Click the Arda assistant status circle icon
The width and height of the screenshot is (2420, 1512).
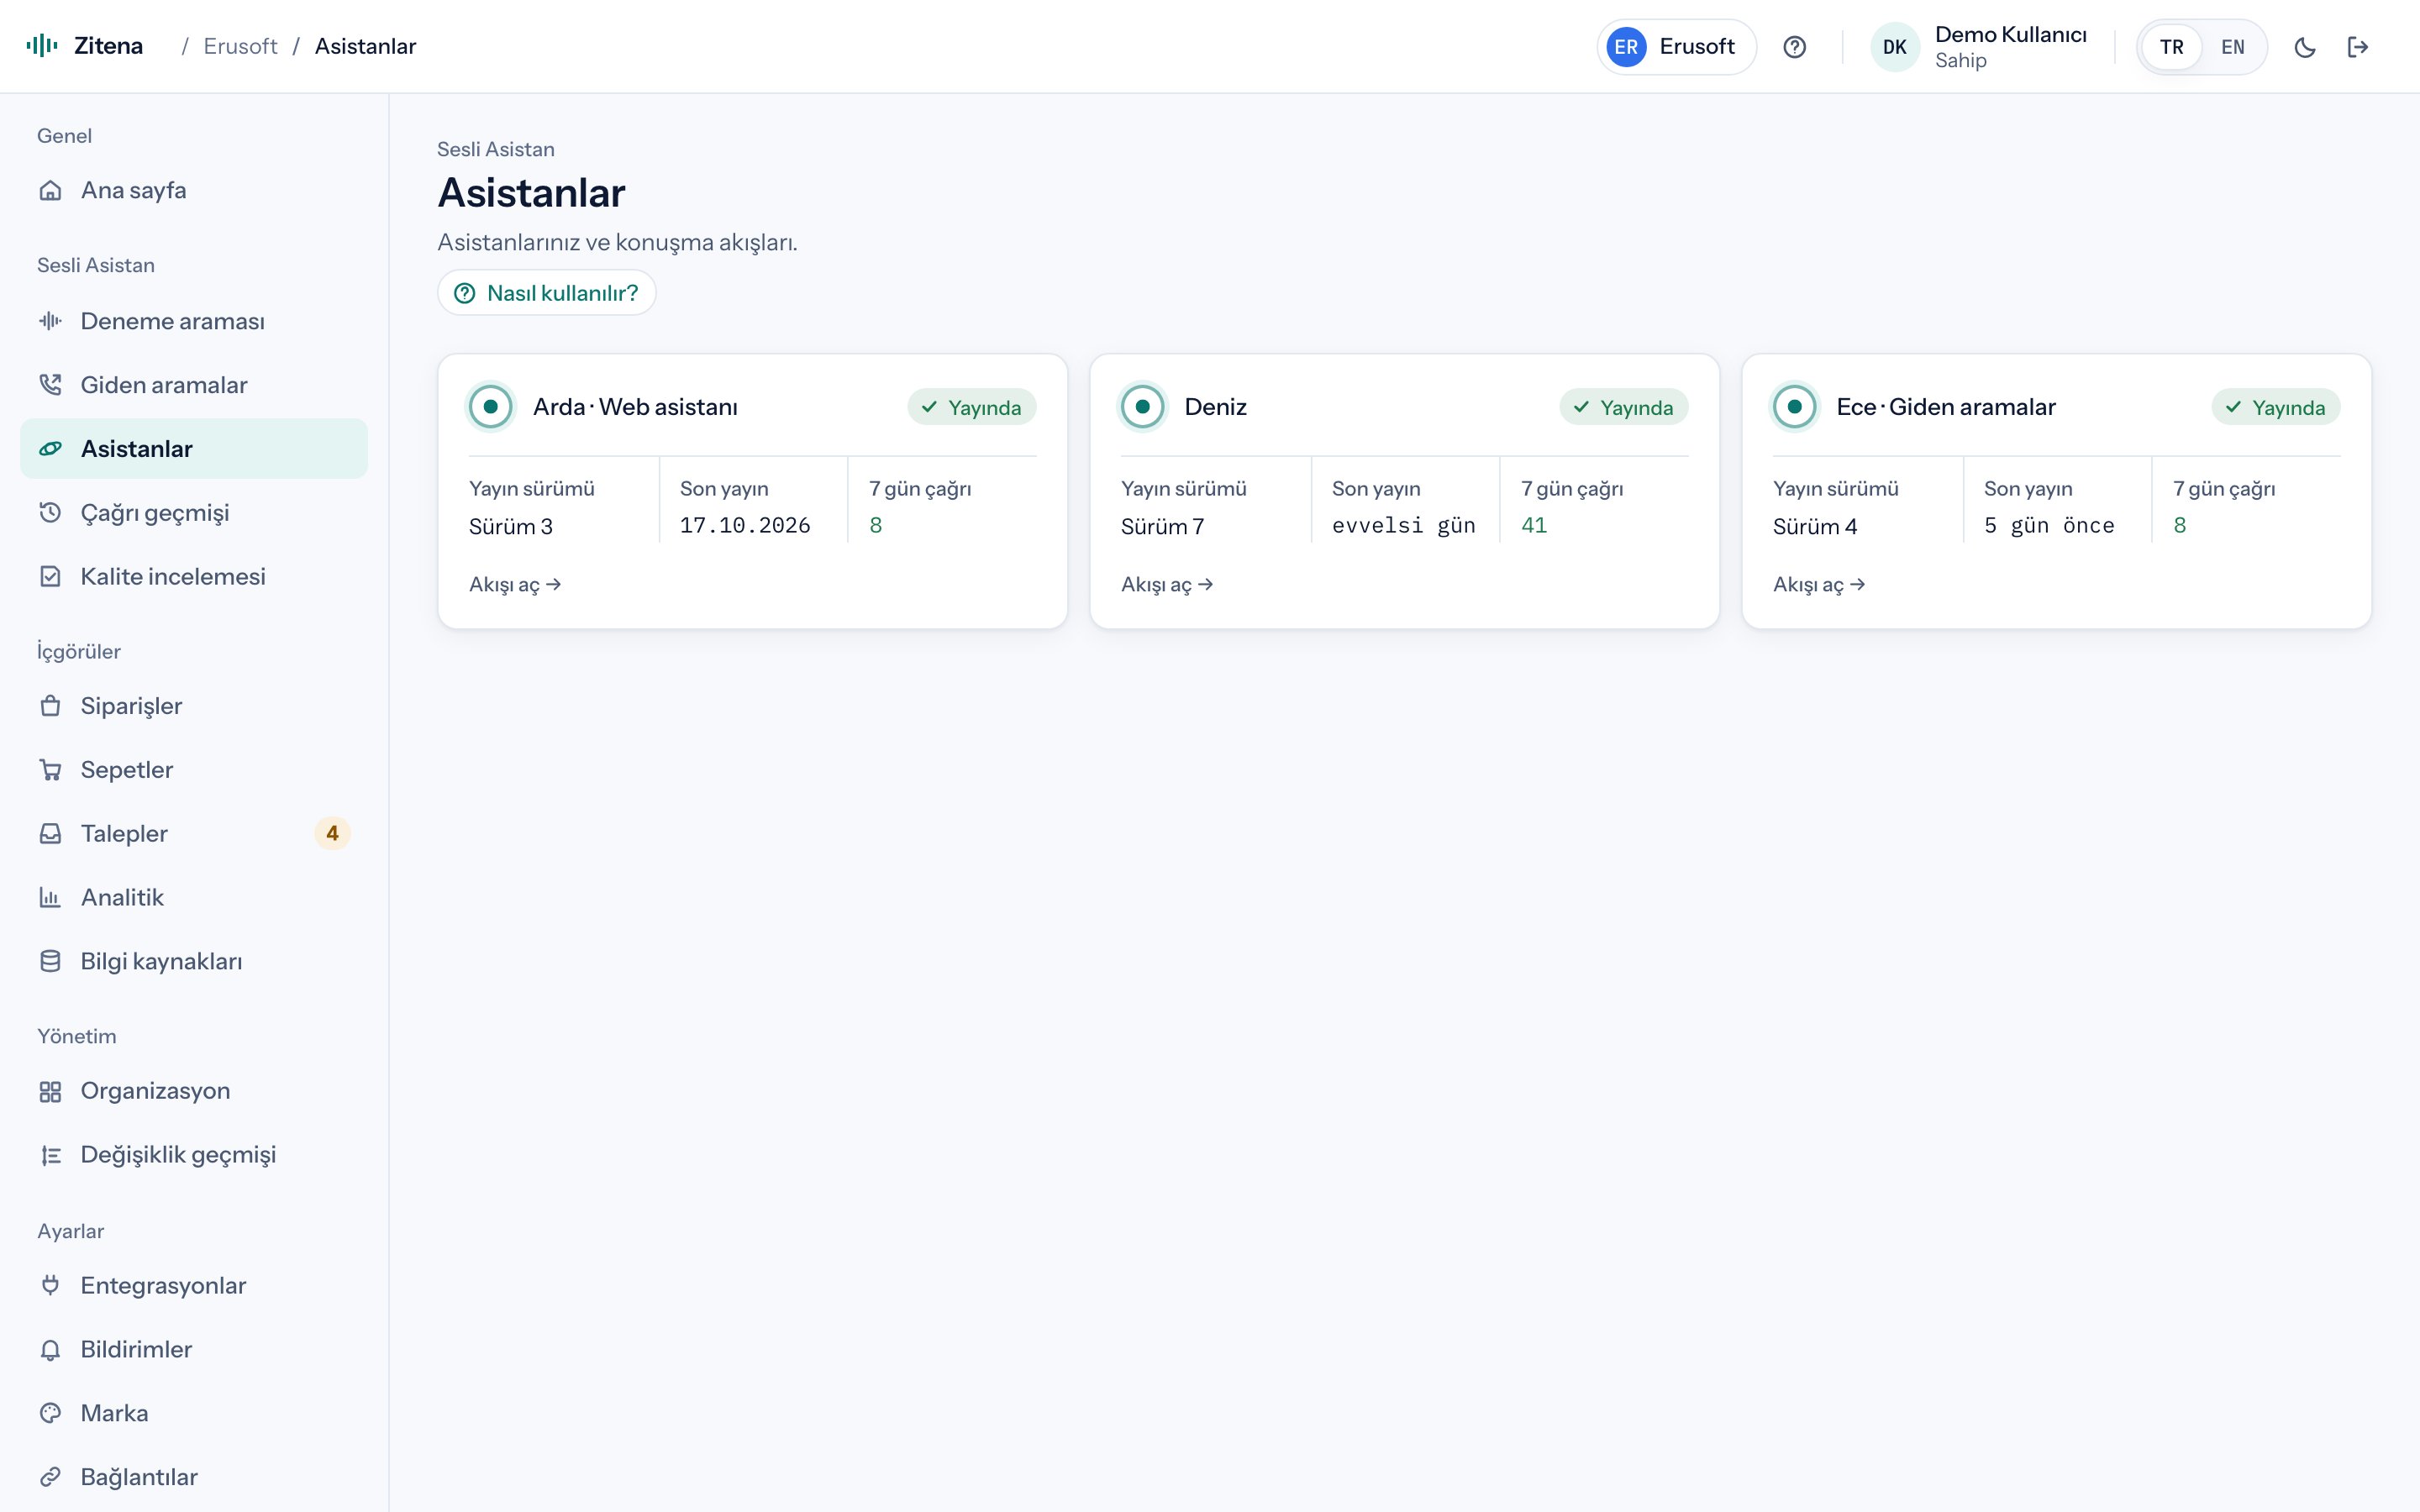point(491,407)
